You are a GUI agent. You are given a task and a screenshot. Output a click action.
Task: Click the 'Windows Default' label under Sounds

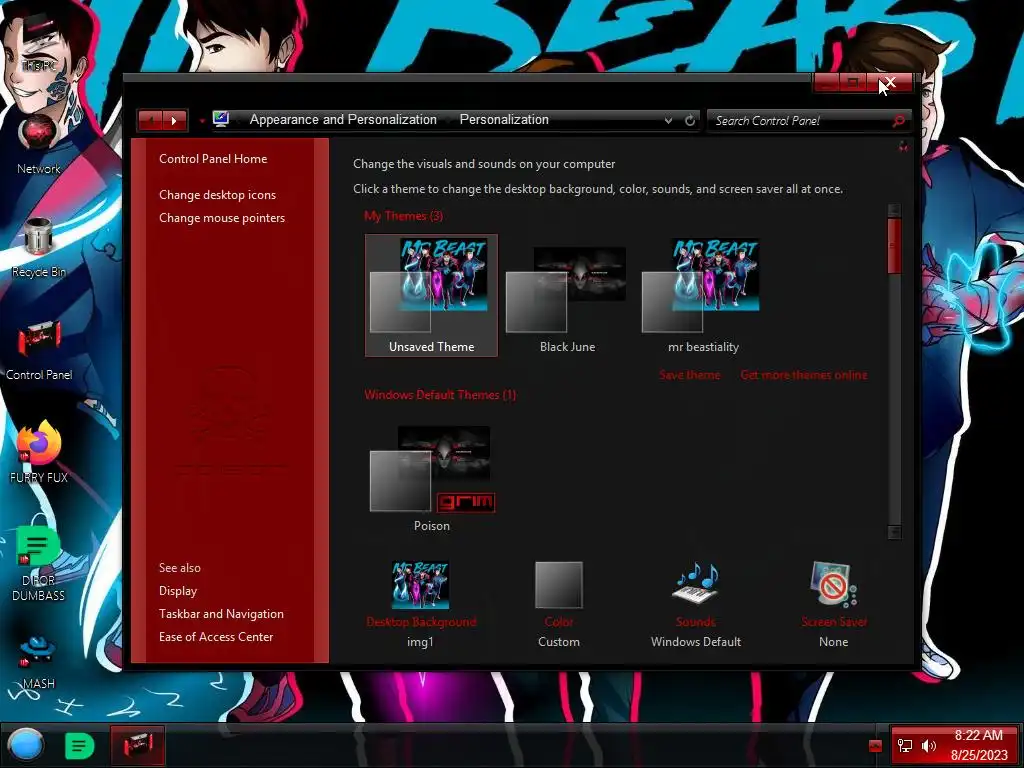coord(696,642)
